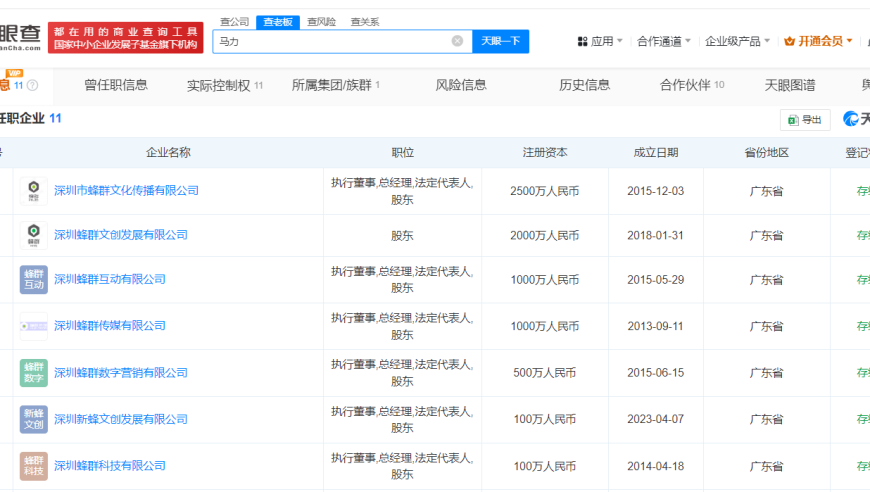The height and width of the screenshot is (492, 870).
Task: Click the 天眼一下 search button
Action: (x=500, y=41)
